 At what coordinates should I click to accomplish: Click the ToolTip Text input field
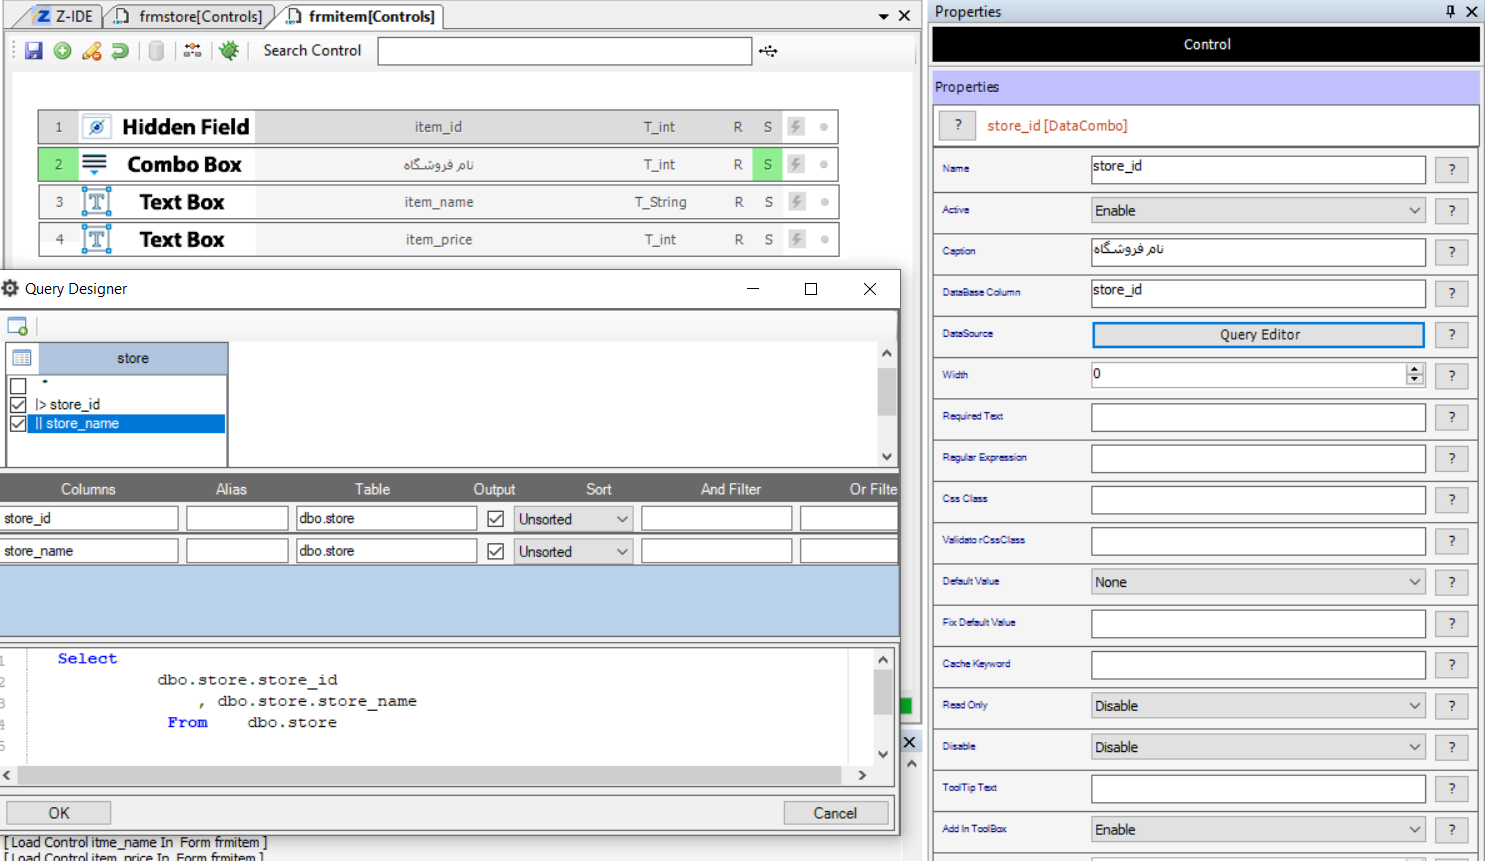point(1258,788)
